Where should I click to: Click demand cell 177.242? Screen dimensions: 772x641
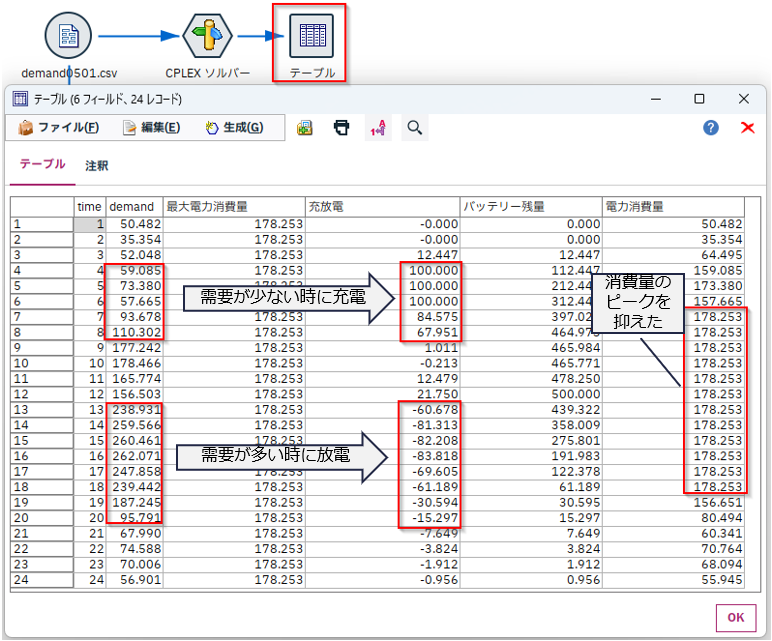(134, 348)
